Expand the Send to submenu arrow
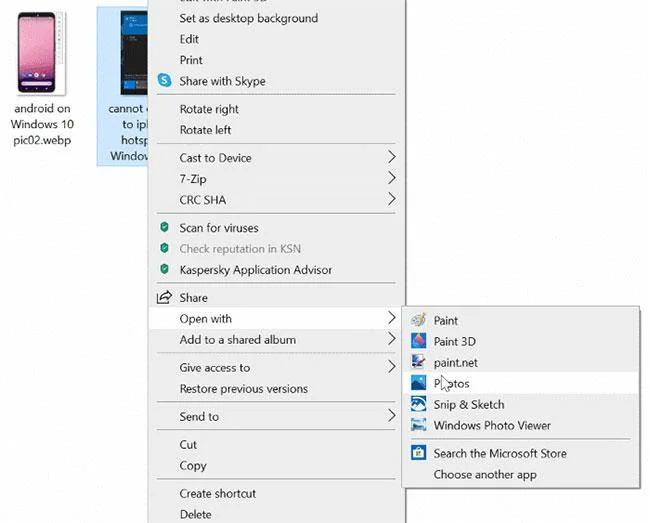Screen dimensions: 650x523 391,416
